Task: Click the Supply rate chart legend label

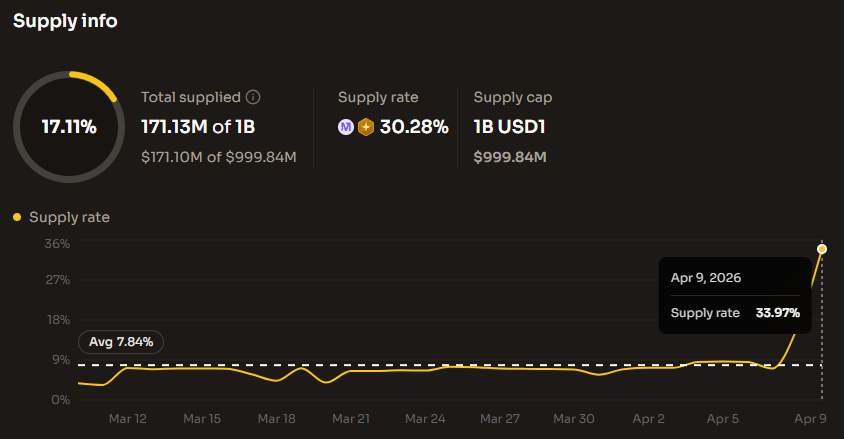Action: (69, 217)
